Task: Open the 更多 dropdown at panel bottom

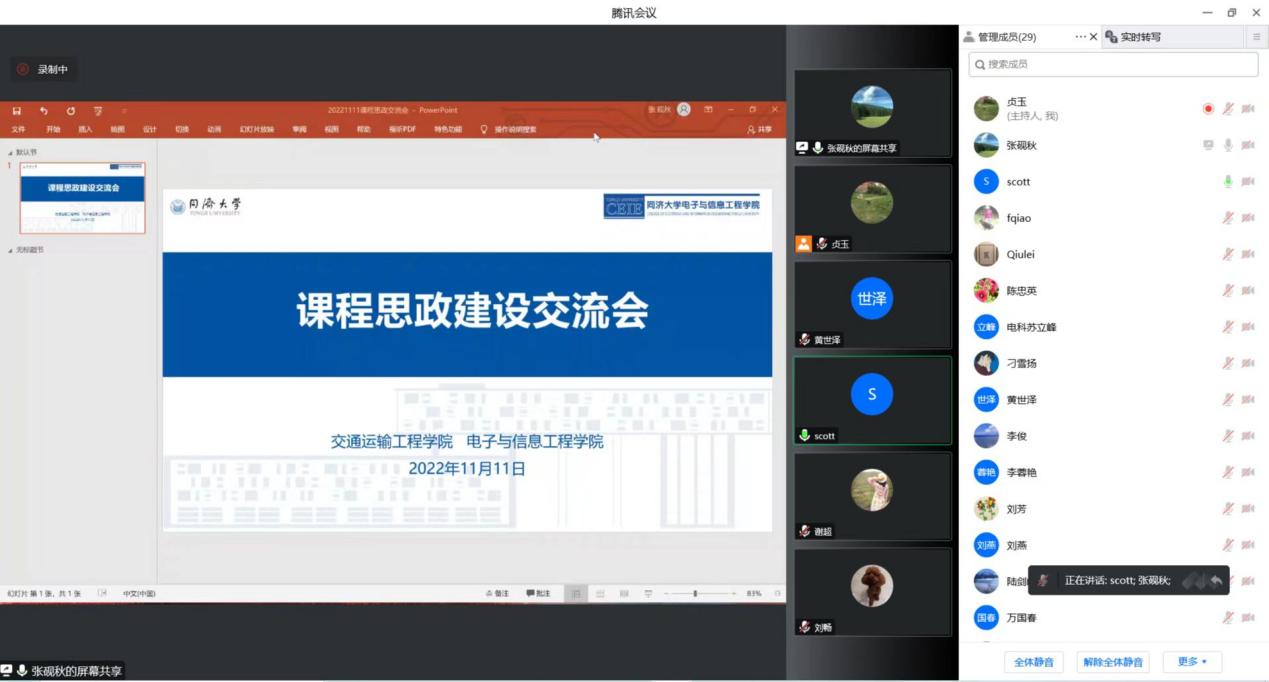Action: pyautogui.click(x=1192, y=662)
